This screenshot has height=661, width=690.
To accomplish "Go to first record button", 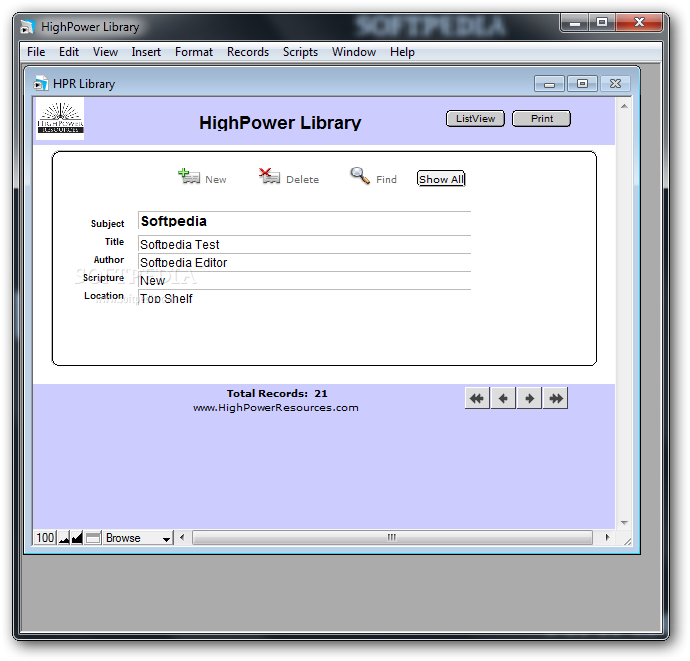I will [x=477, y=398].
